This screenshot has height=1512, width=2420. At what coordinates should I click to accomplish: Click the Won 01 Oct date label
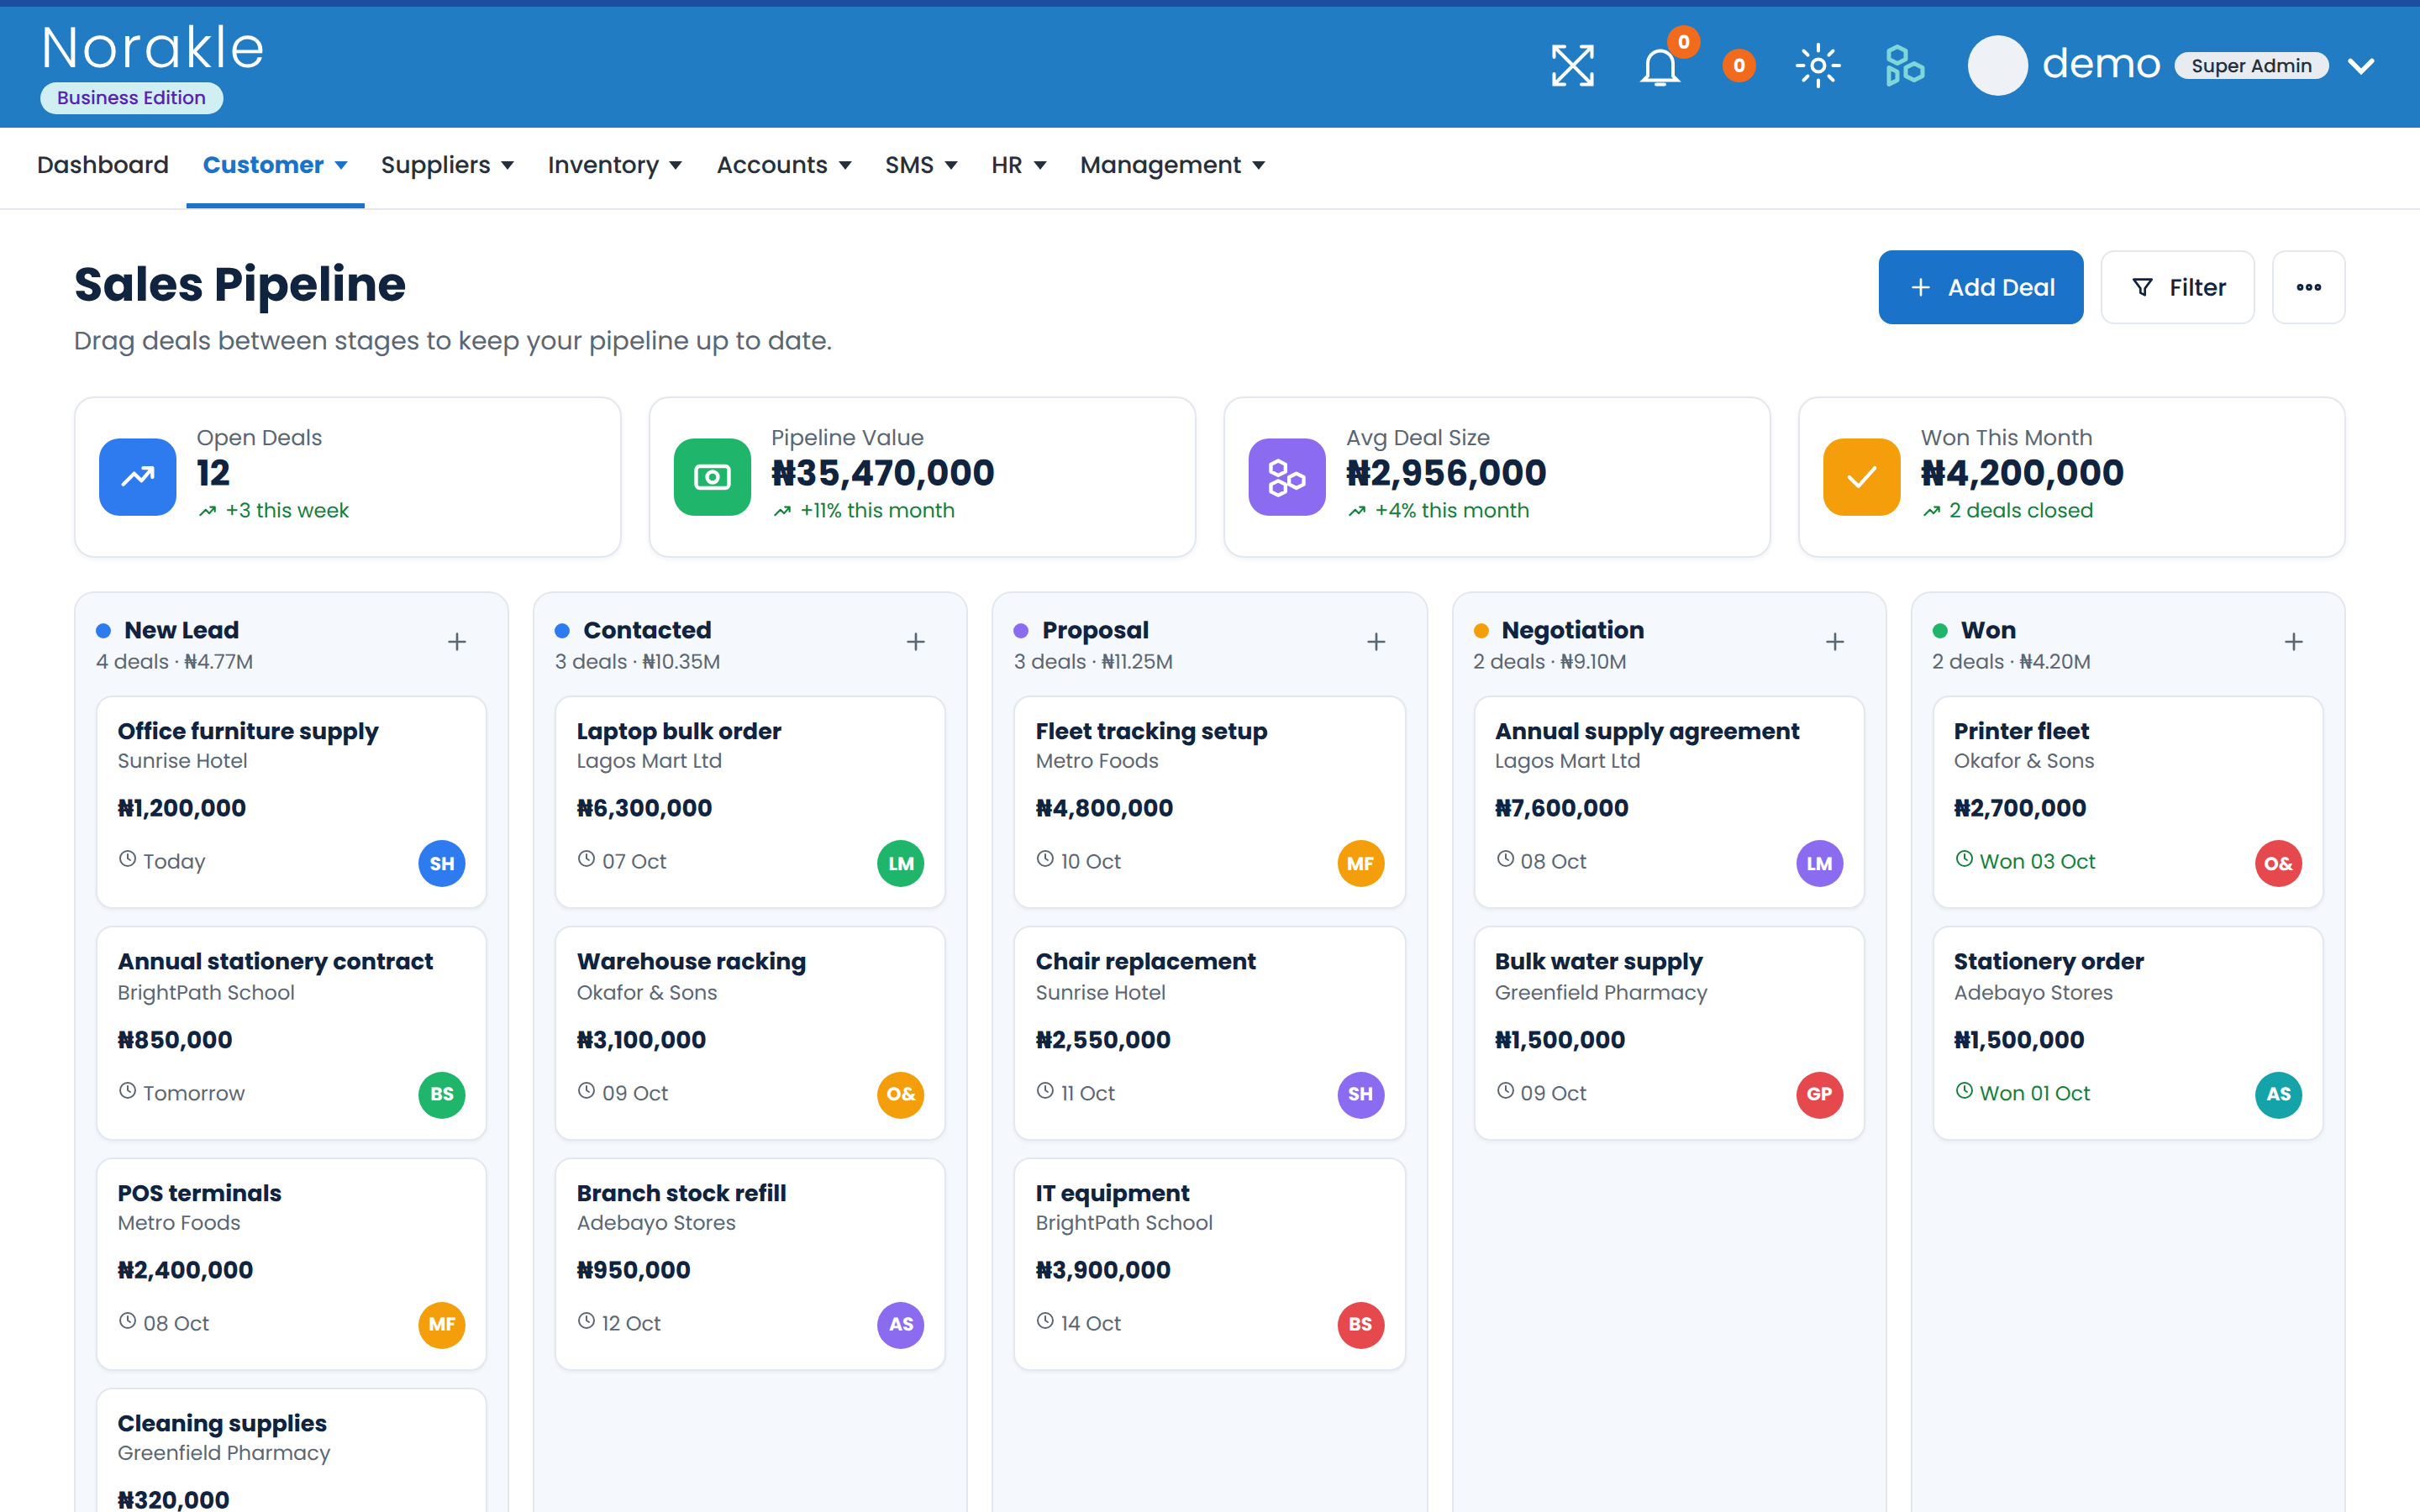(x=2034, y=1093)
